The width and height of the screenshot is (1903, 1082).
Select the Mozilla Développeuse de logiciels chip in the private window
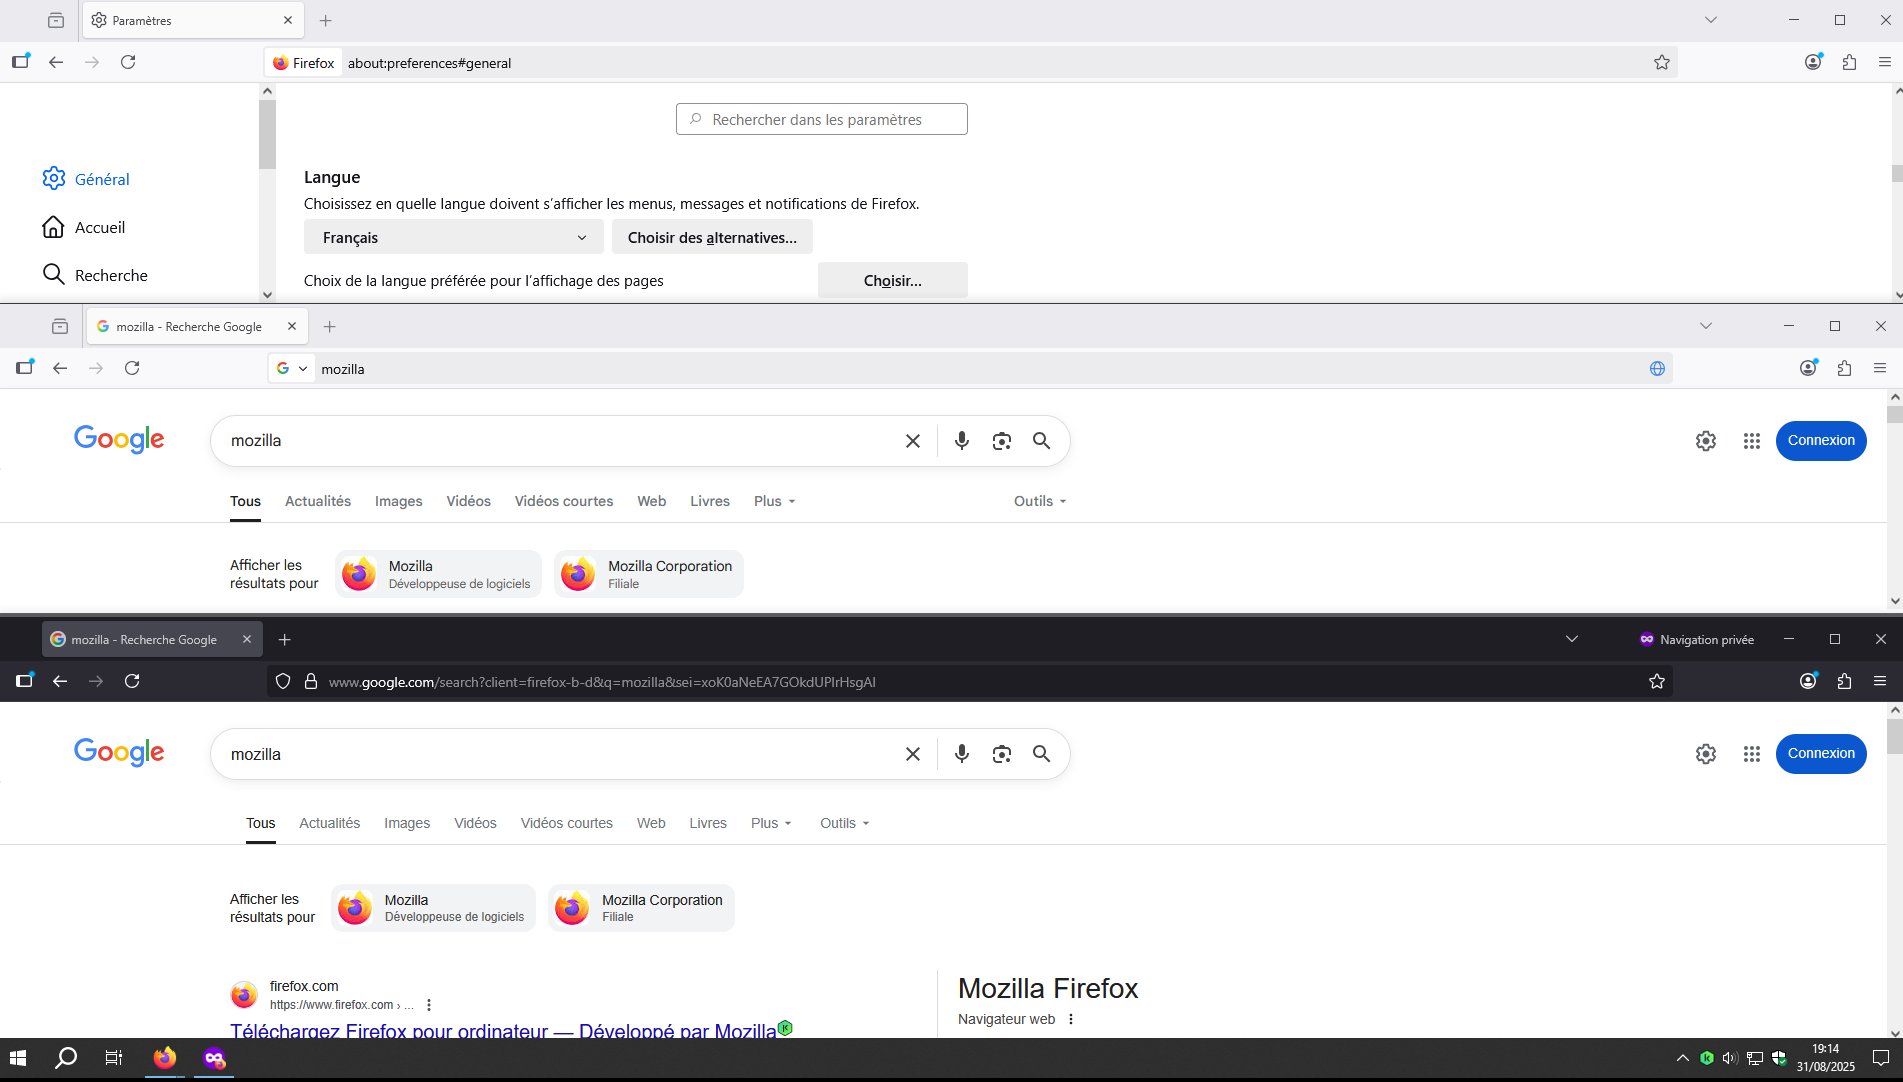(x=433, y=908)
